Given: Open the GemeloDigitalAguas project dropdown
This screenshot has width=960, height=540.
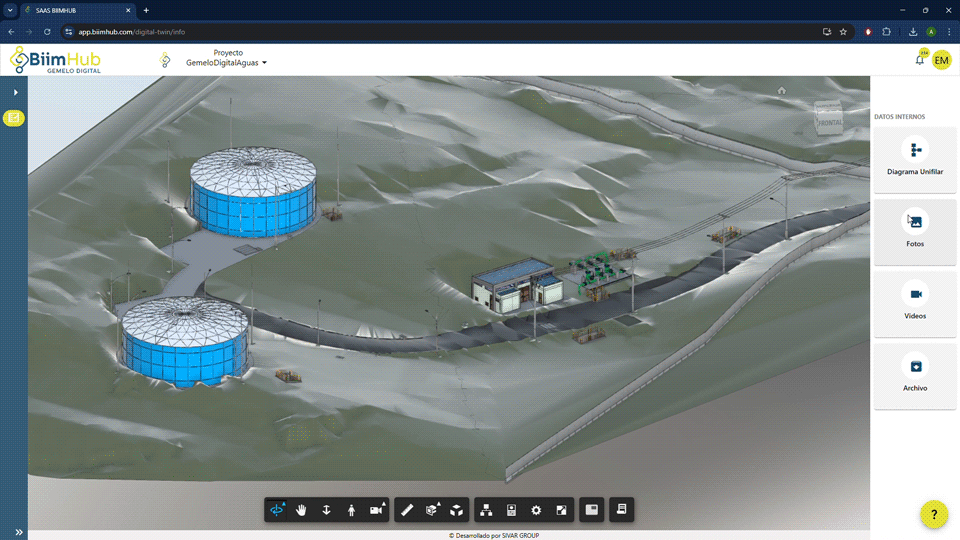Looking at the screenshot, I should point(227,63).
